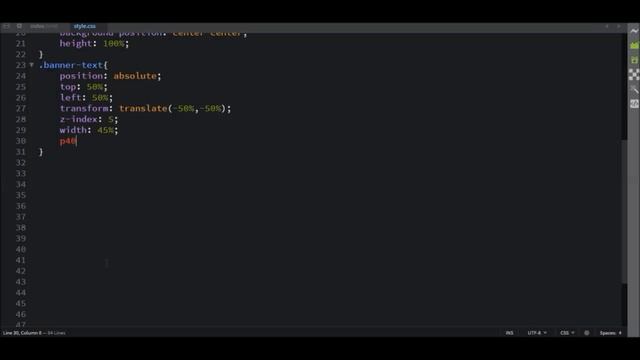
Task: Click the magic wand beautify icon
Action: 634,89
